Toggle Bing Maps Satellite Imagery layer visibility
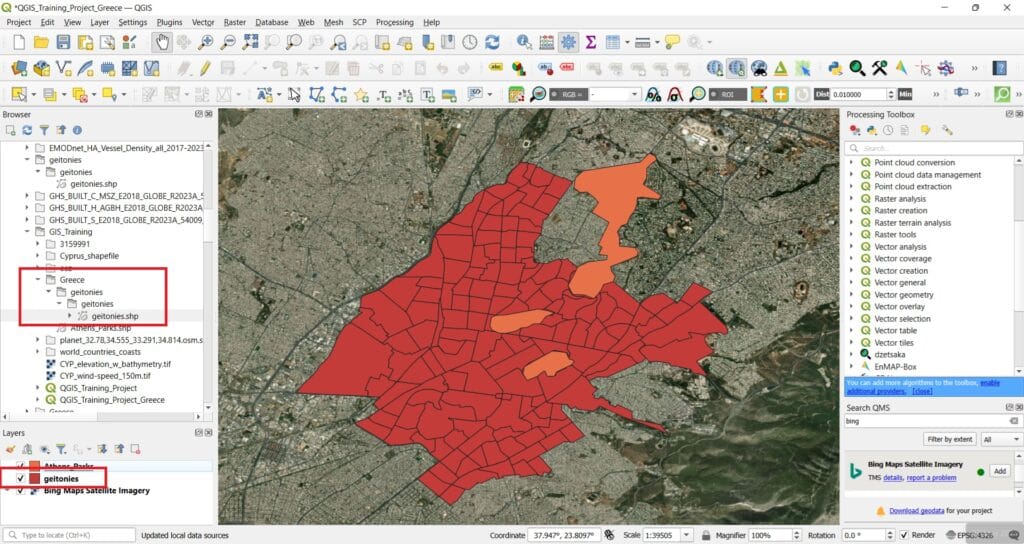 pos(20,490)
